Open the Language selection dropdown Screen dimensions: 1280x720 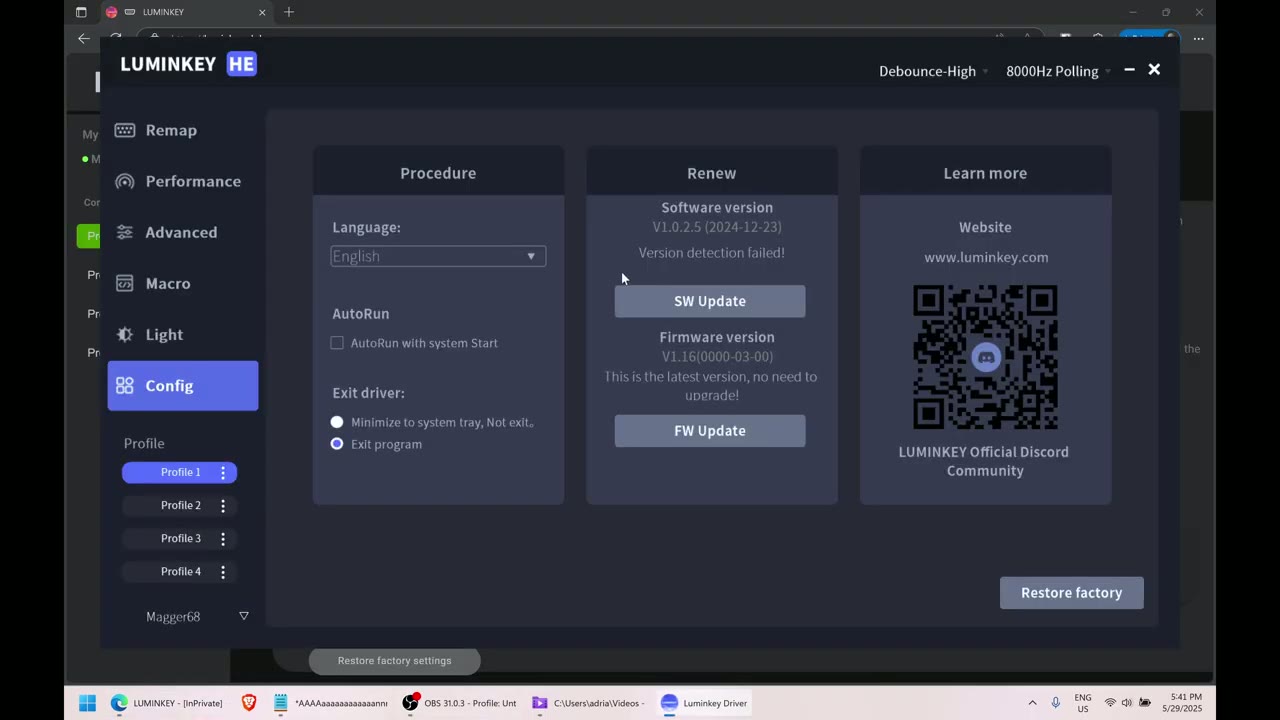437,256
